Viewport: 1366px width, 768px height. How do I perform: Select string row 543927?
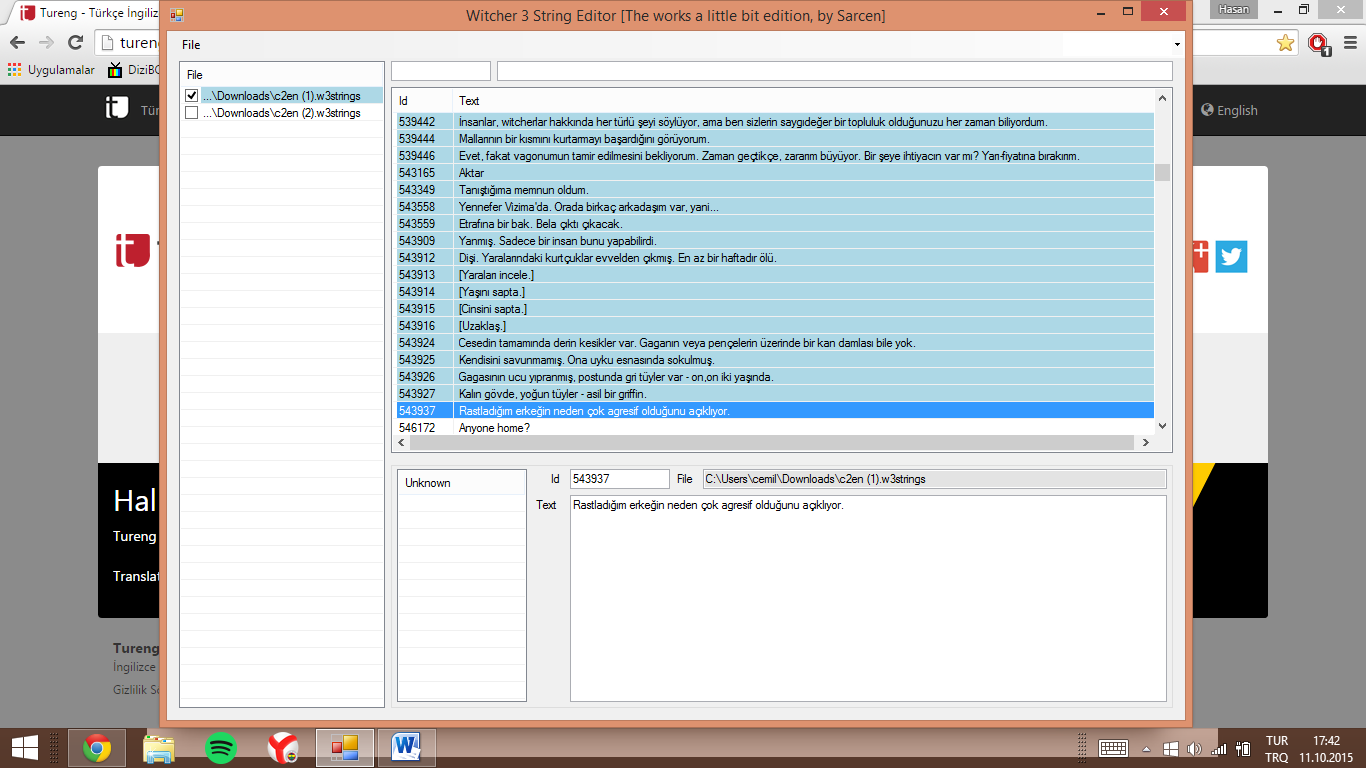(773, 394)
